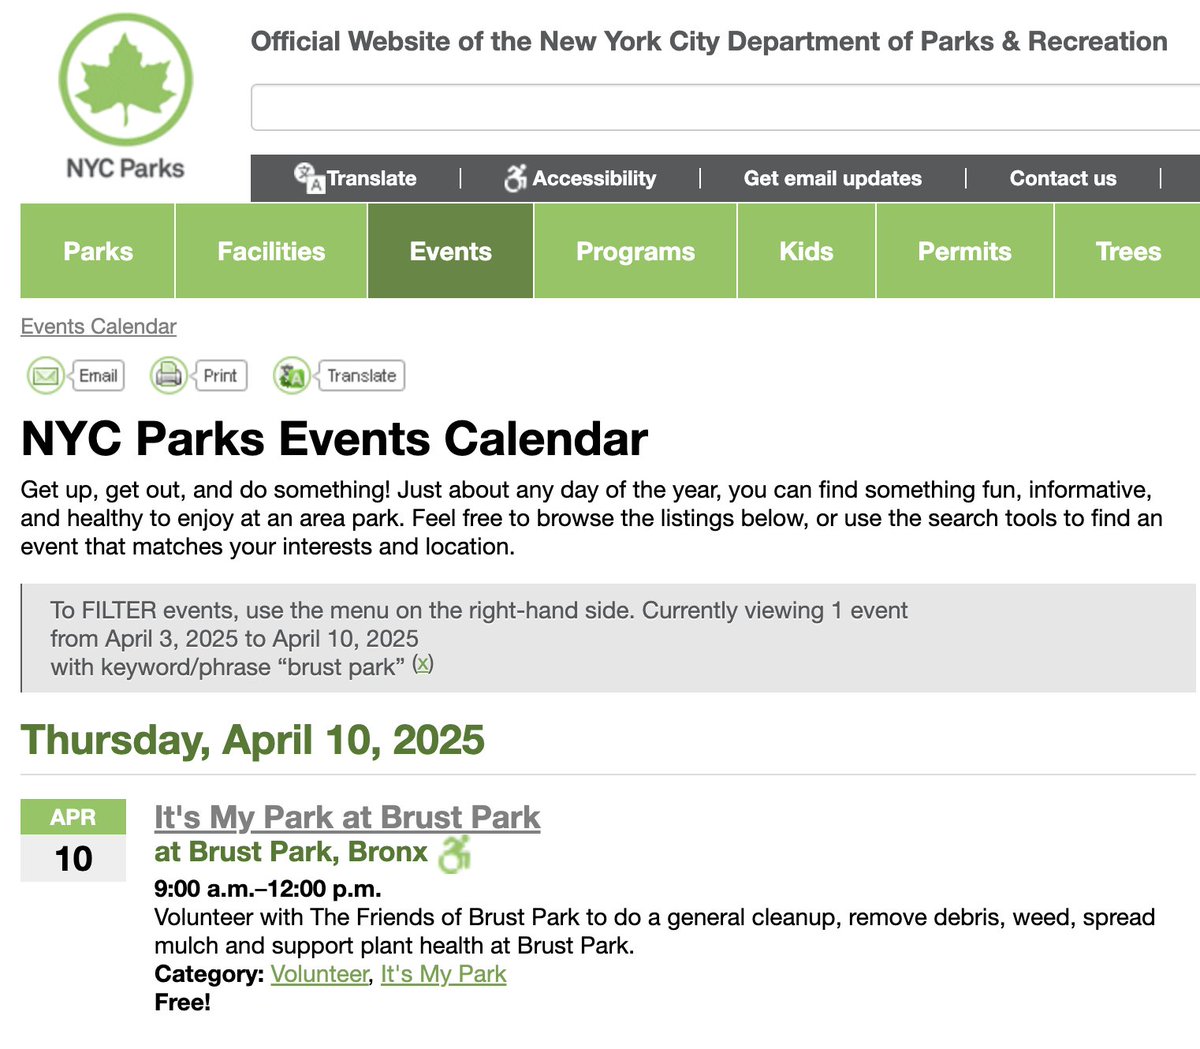This screenshot has width=1200, height=1049.
Task: Open the Parks navigation tab
Action: click(x=98, y=251)
